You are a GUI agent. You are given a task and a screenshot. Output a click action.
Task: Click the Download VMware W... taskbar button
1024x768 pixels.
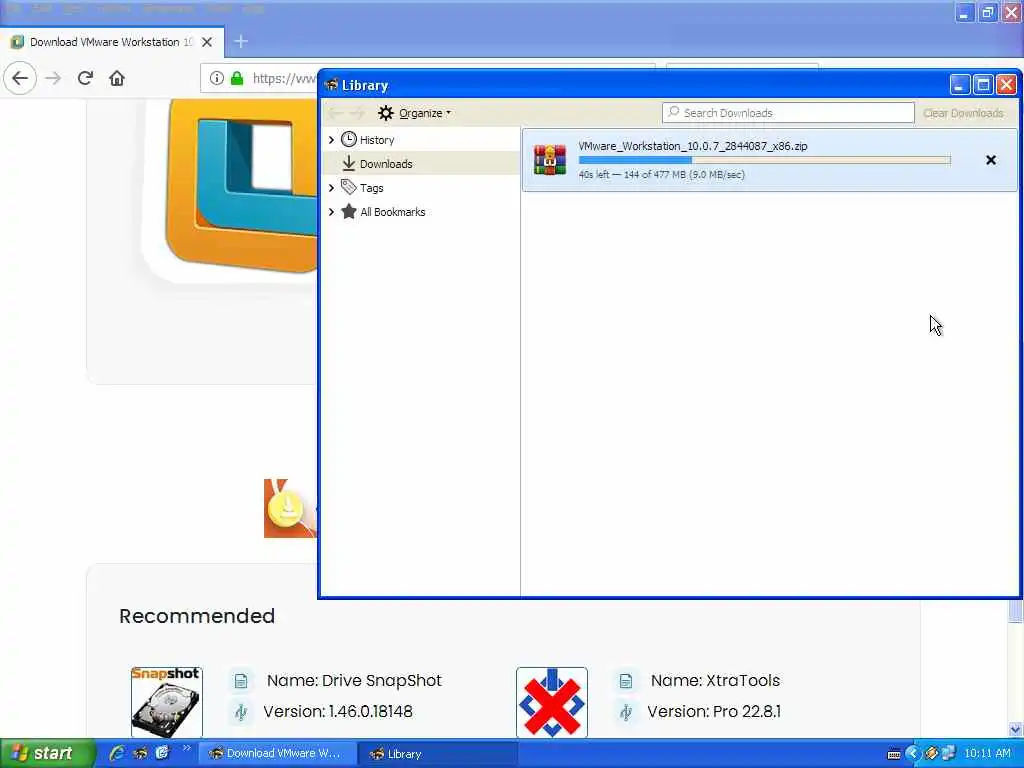click(277, 754)
